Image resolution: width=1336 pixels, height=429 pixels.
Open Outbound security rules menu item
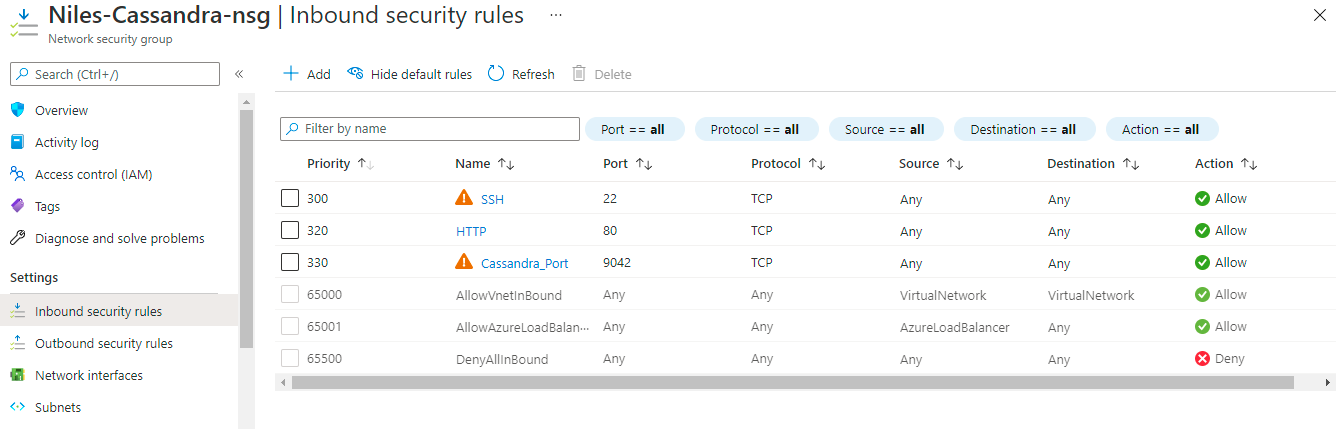click(x=103, y=343)
